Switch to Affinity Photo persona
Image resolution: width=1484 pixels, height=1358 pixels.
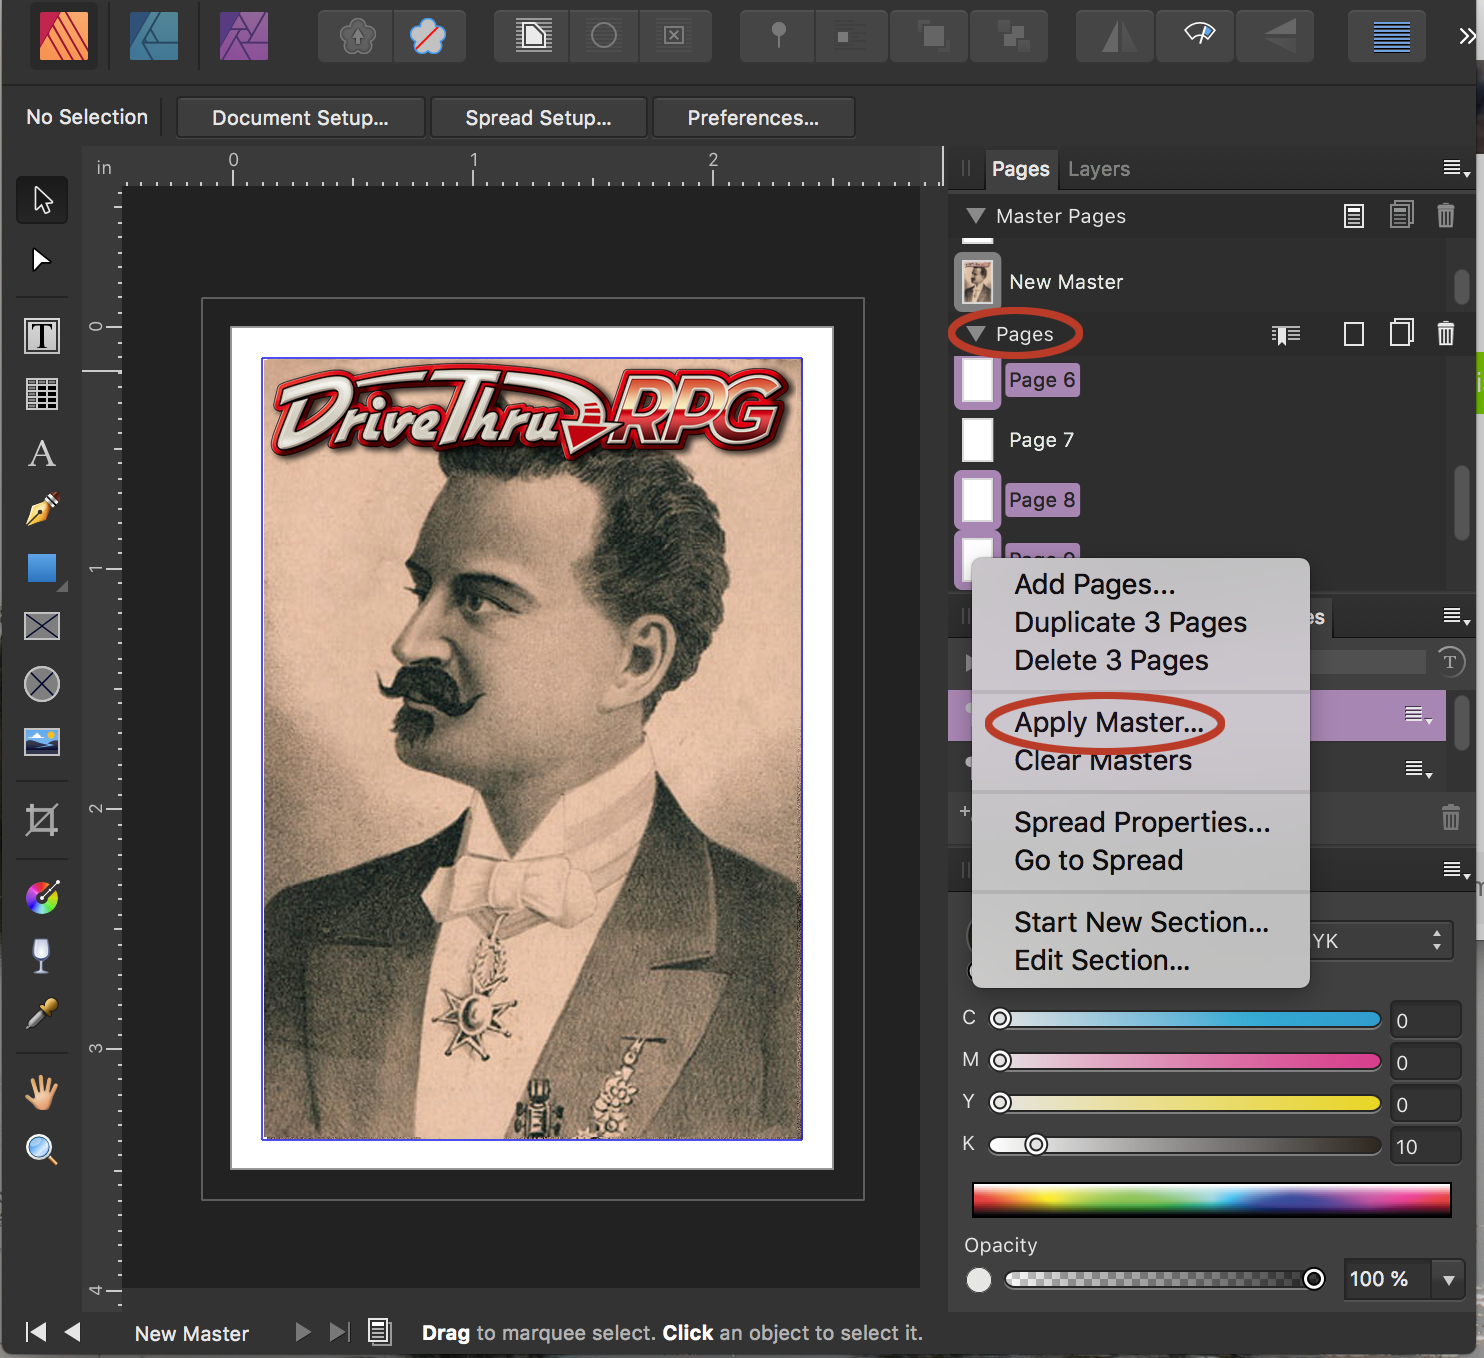pyautogui.click(x=243, y=37)
